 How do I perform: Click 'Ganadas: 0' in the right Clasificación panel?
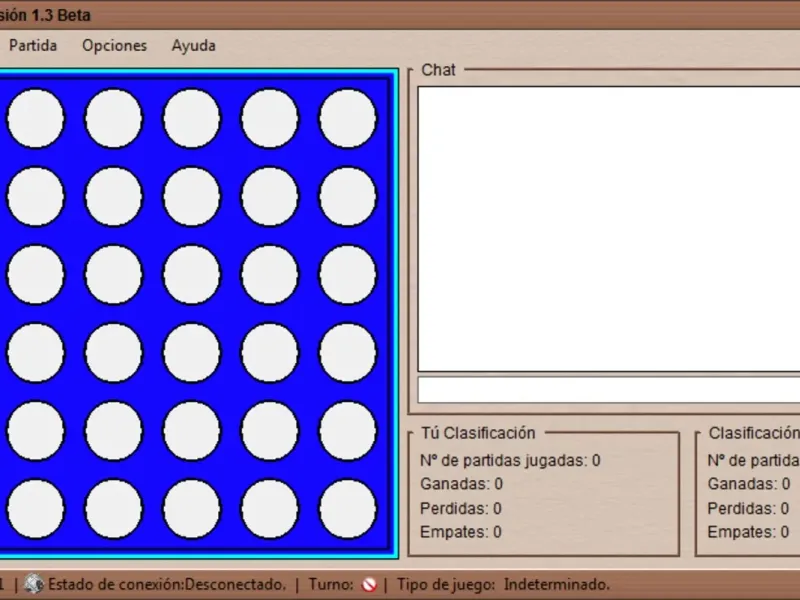click(x=749, y=484)
